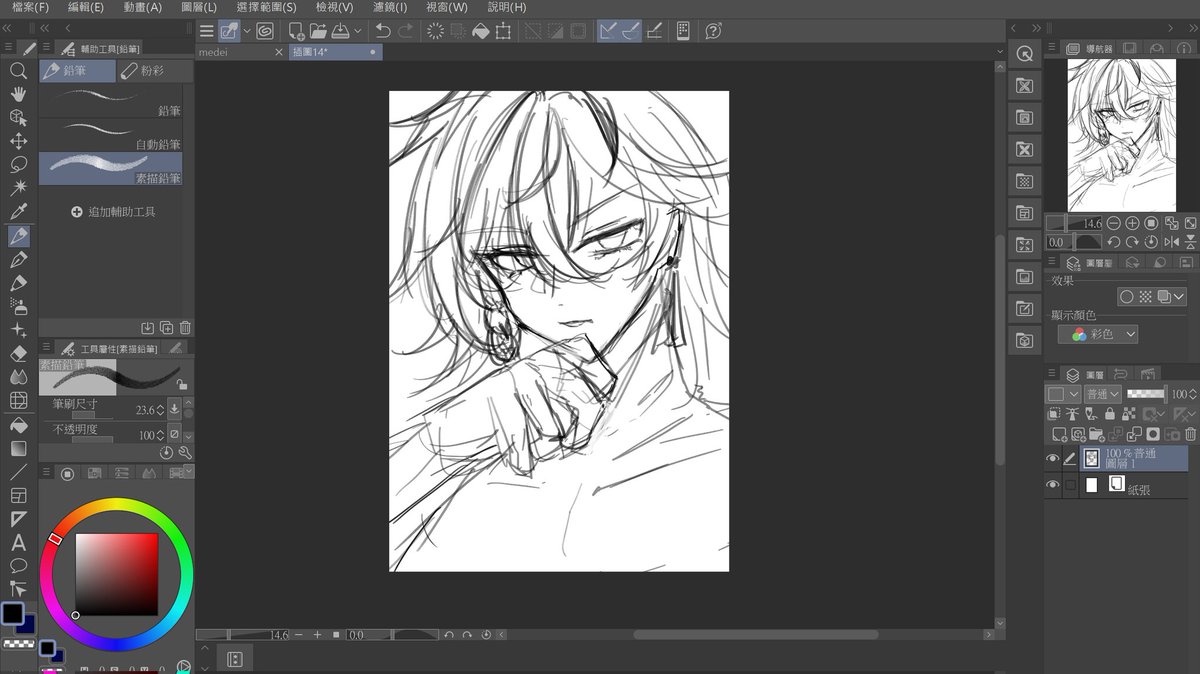The image size is (1200, 674).
Task: Hide 圖層 1 using its eye icon
Action: [1052, 459]
